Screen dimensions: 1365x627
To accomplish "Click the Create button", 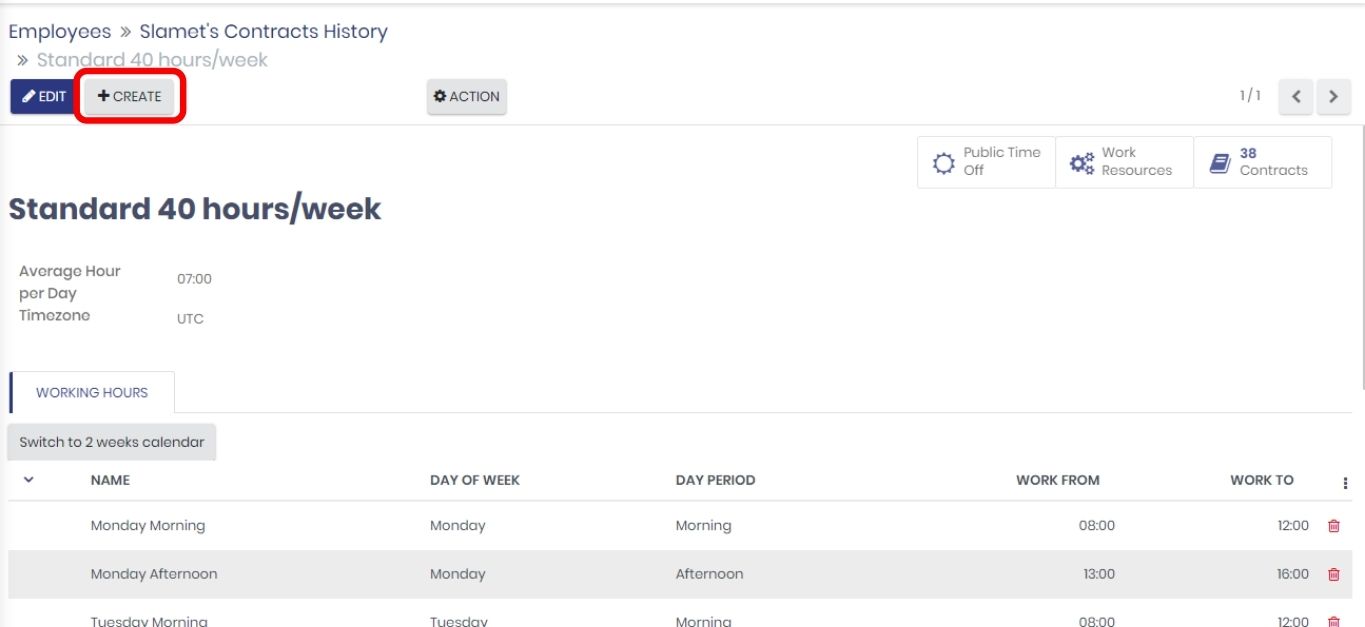I will coord(130,97).
